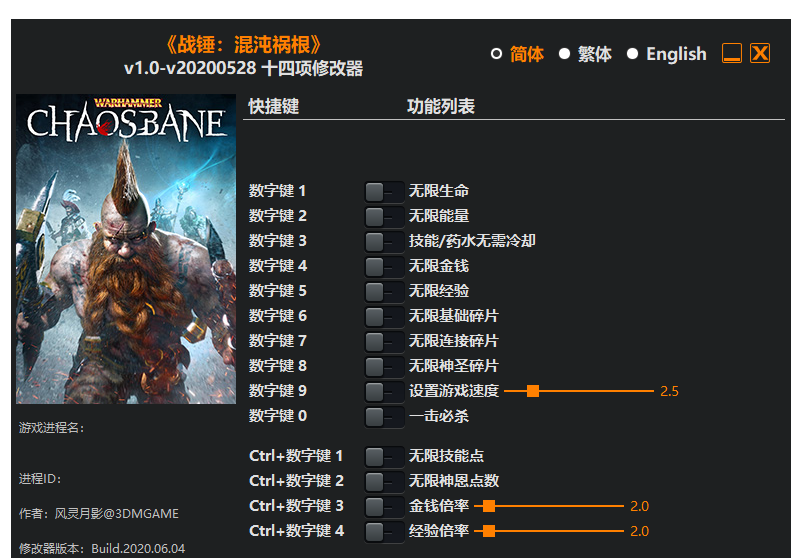Toggle 技能/药水无需冷却 switch
The height and width of the screenshot is (558, 801).
coord(384,242)
